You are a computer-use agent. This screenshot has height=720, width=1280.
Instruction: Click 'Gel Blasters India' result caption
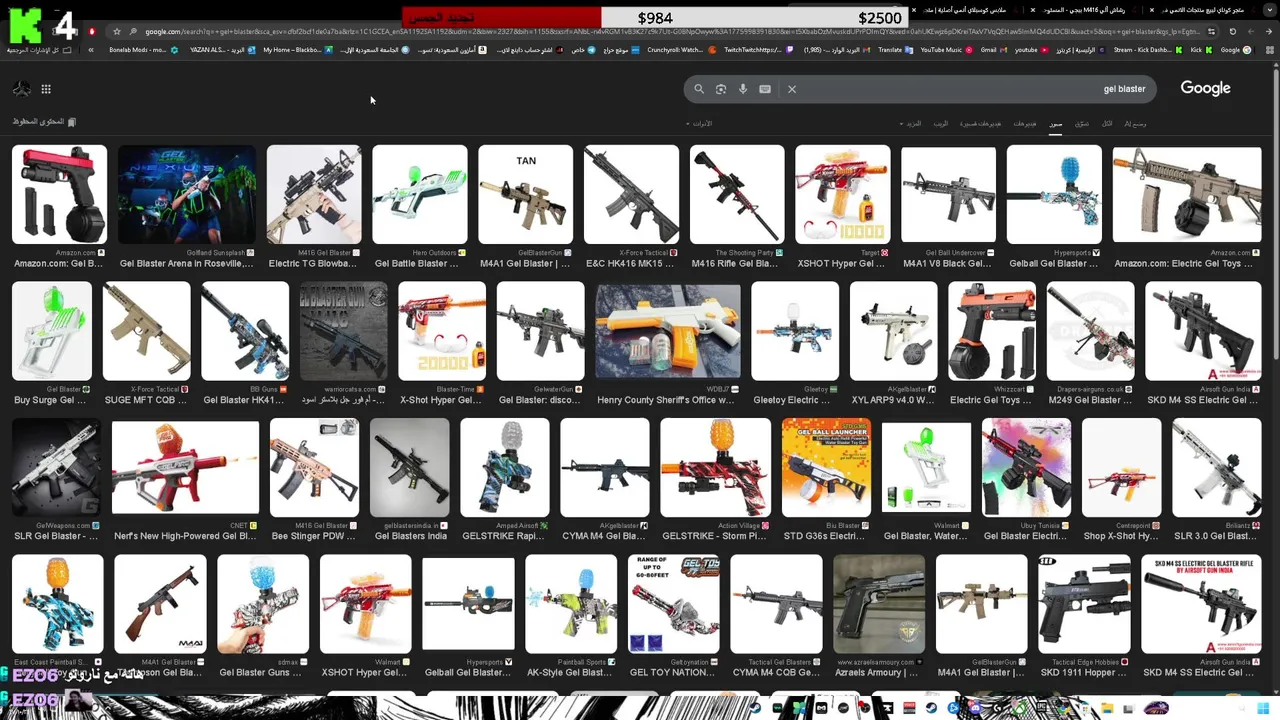tap(410, 536)
